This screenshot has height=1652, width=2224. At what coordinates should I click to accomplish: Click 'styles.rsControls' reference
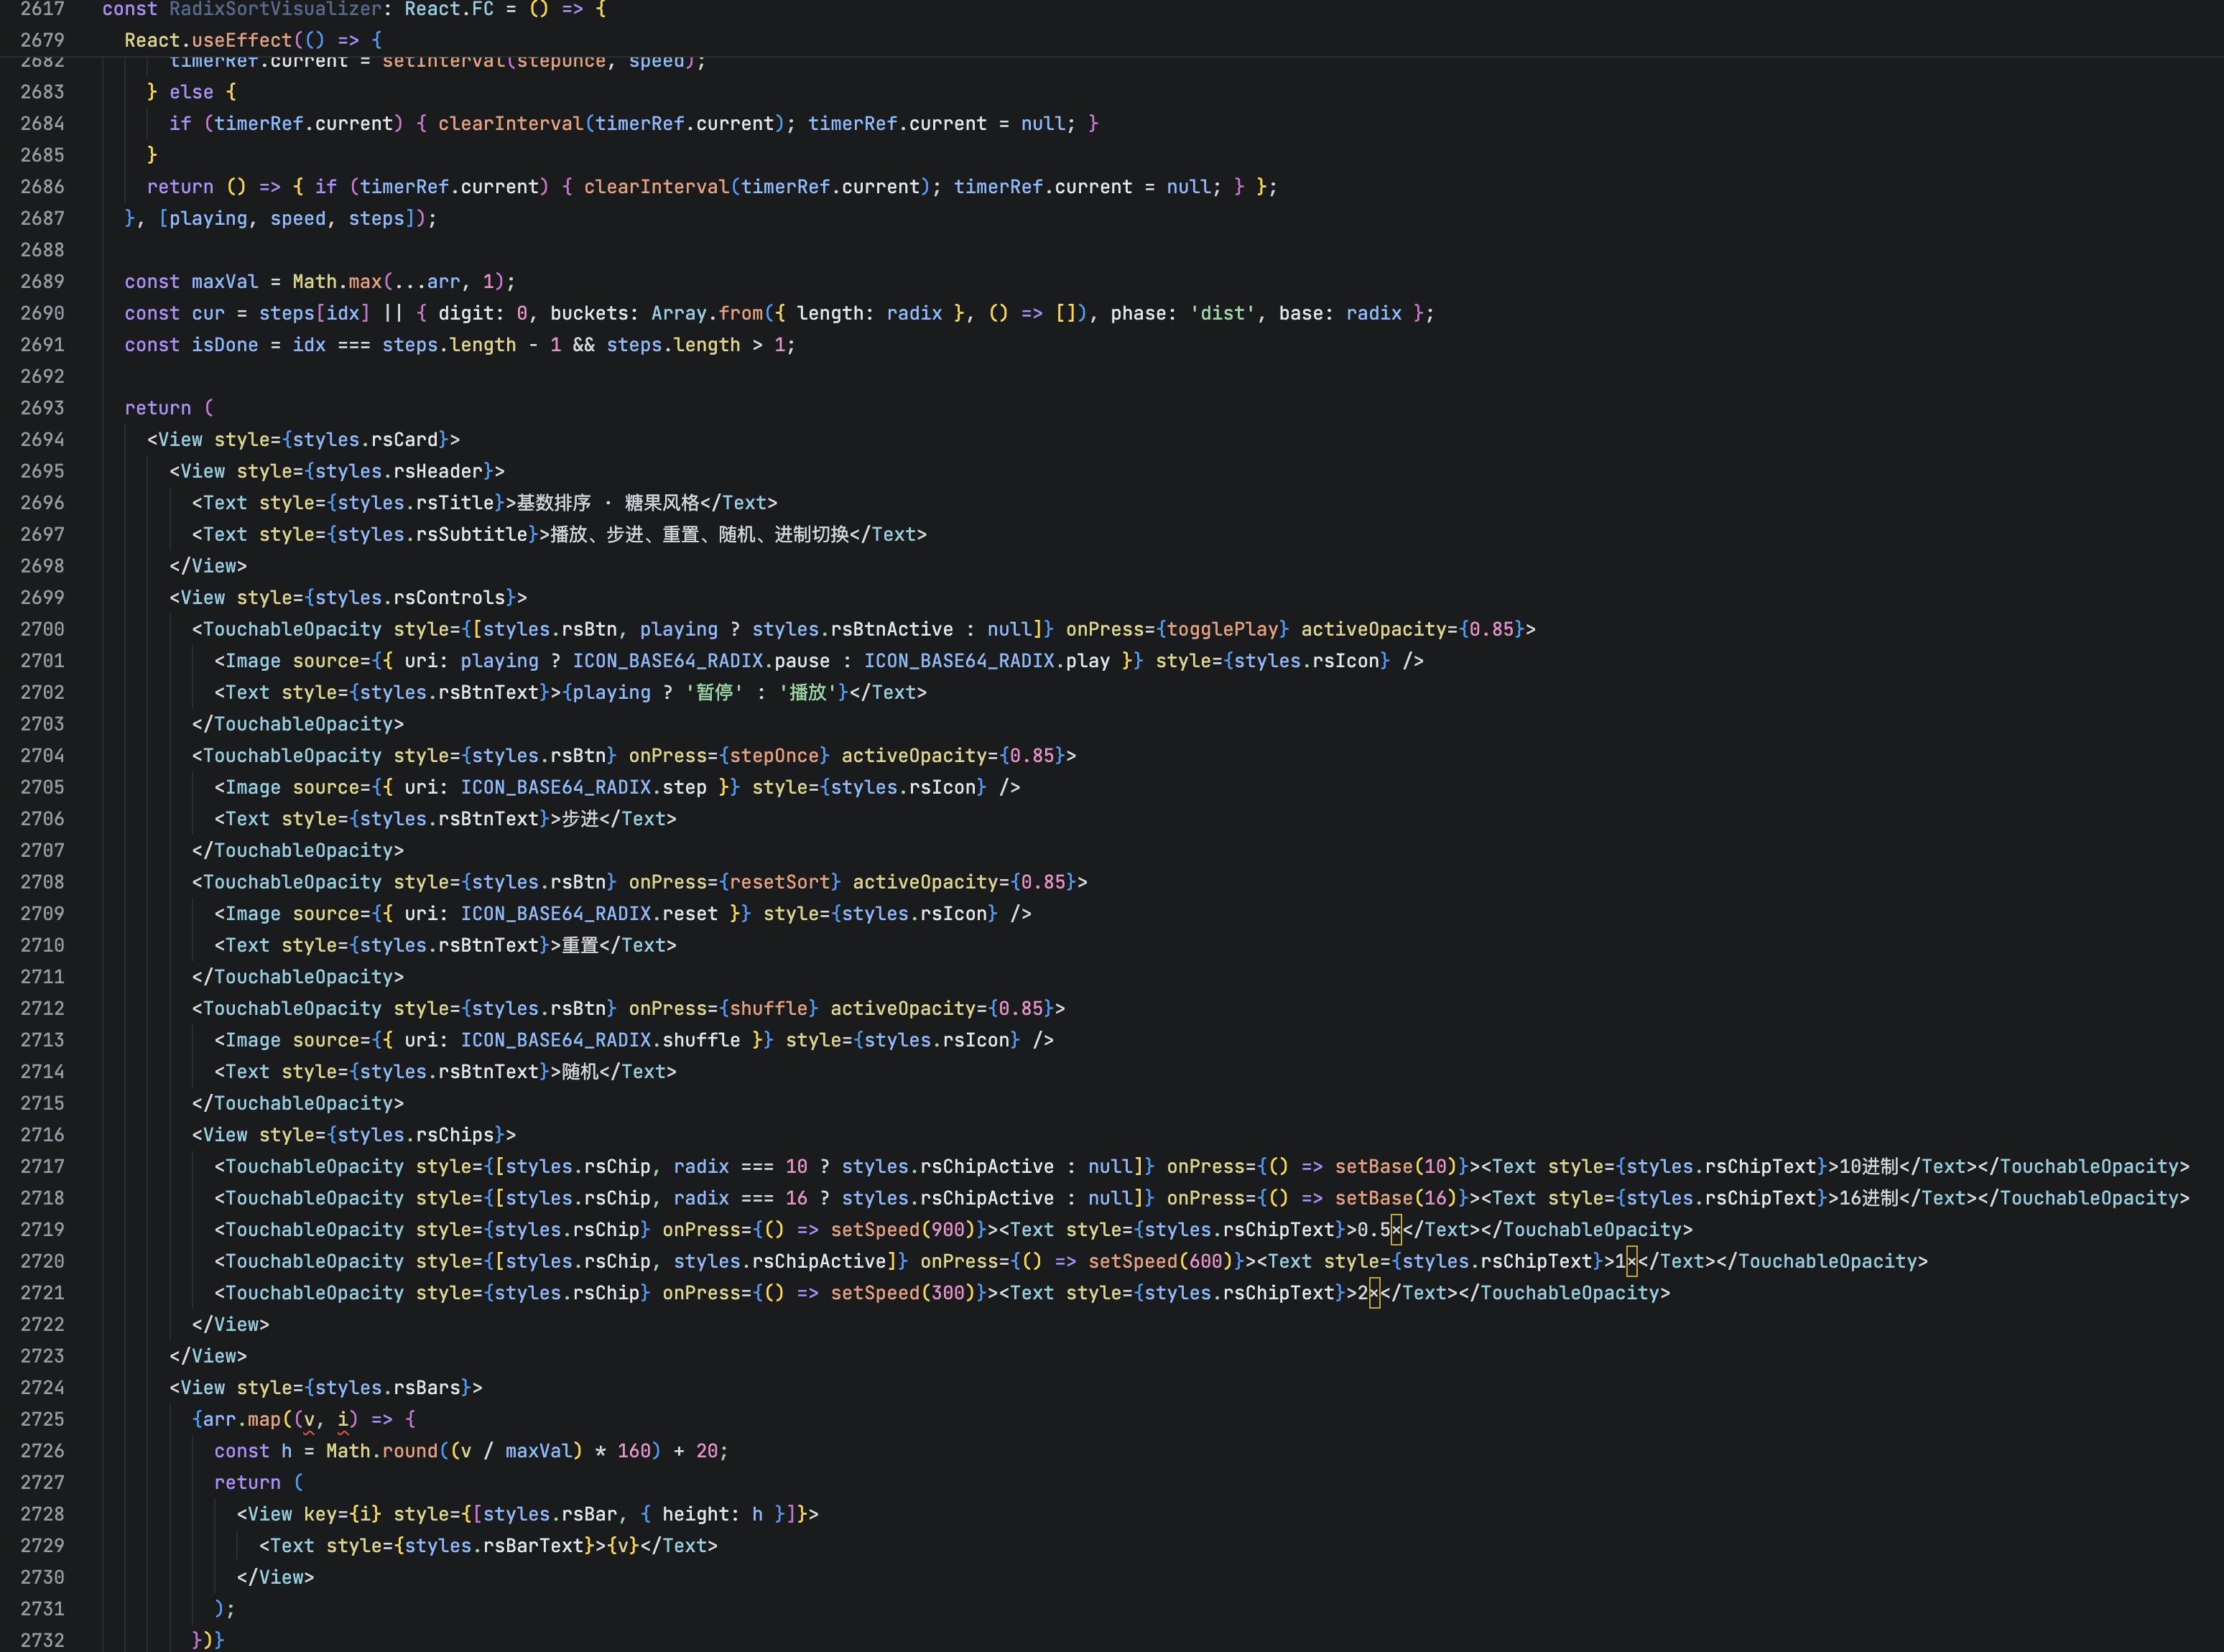(410, 598)
